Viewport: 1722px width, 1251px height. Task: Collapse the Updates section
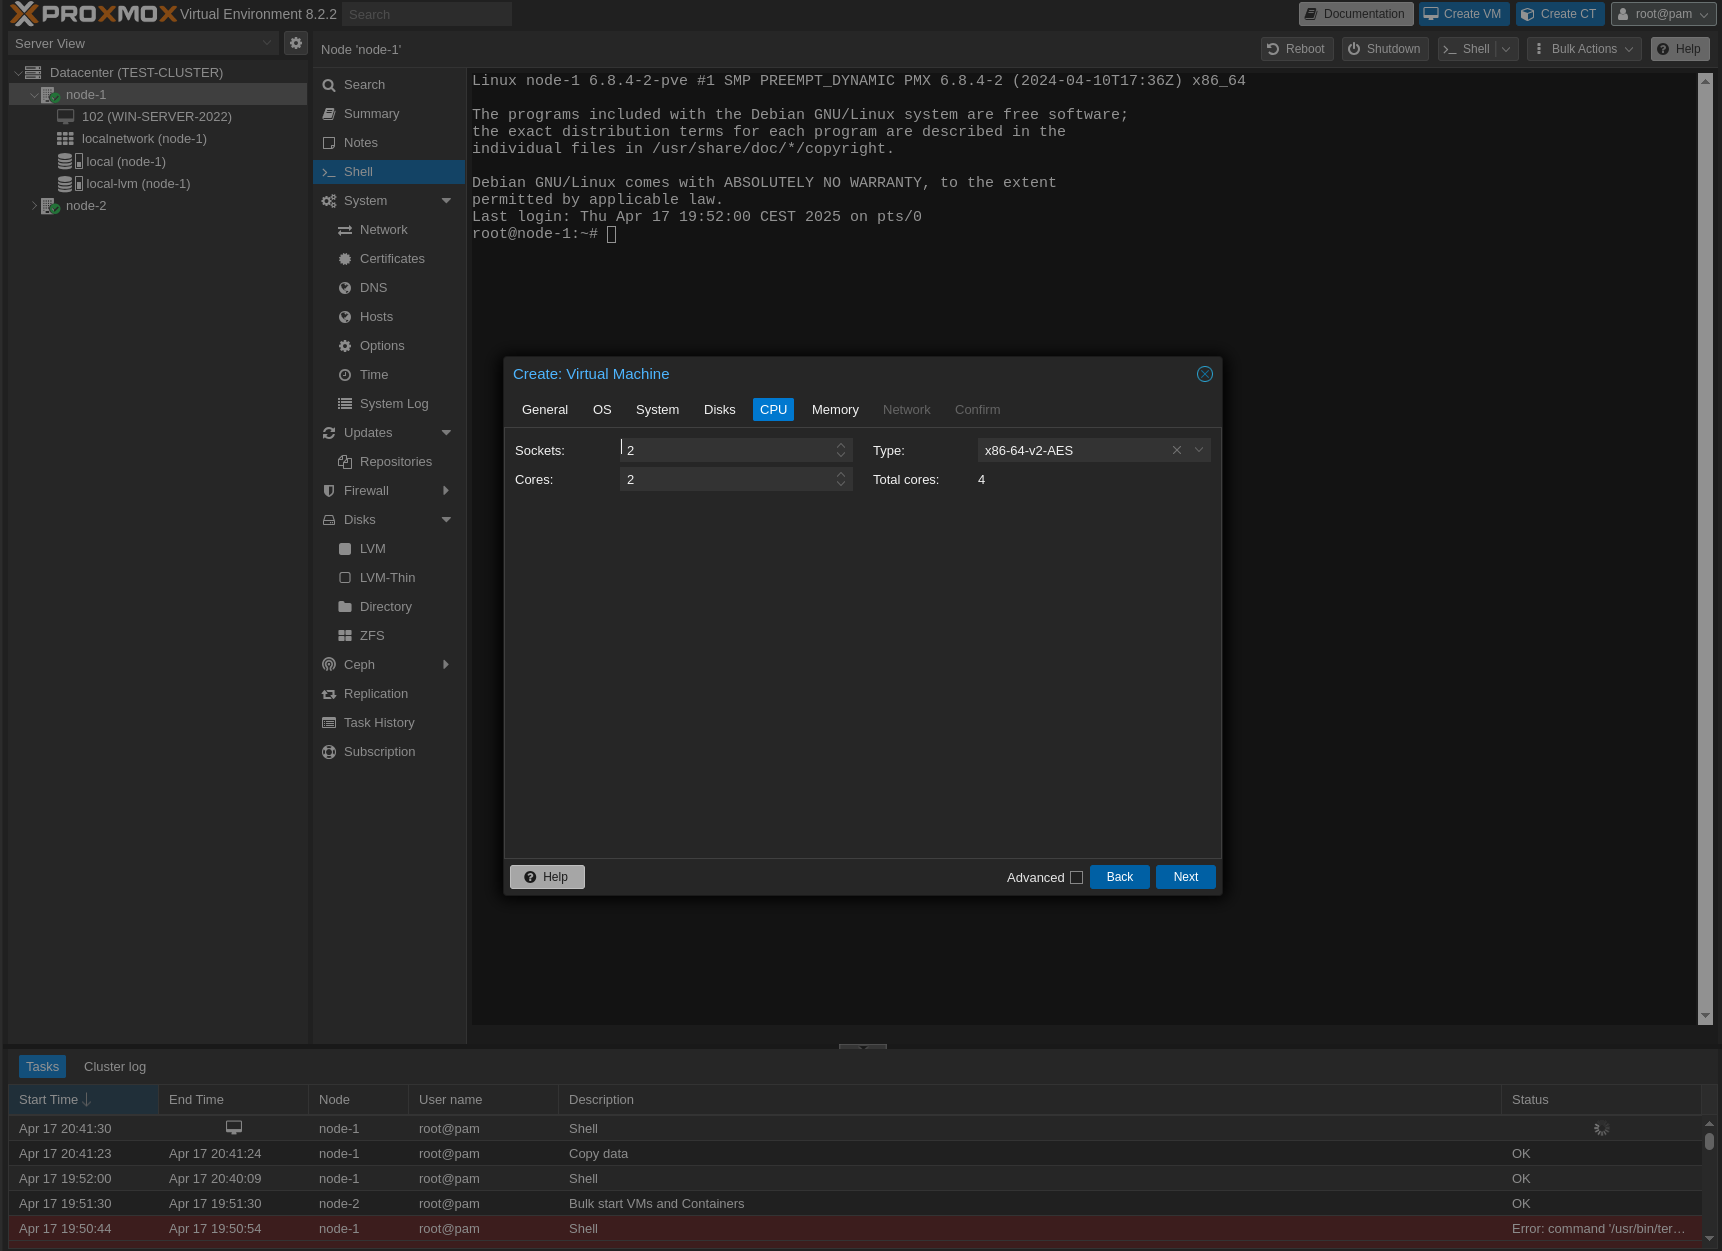(x=445, y=432)
